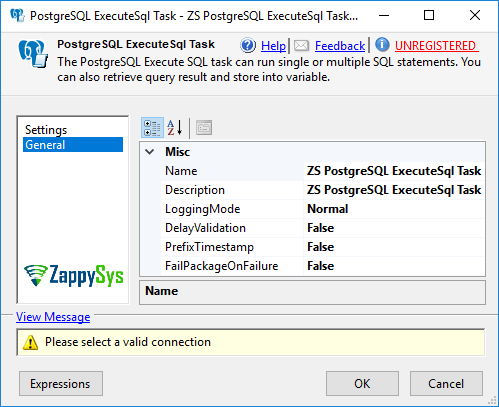The width and height of the screenshot is (499, 407).
Task: Click the Categorized view toolbar icon
Action: tap(152, 128)
